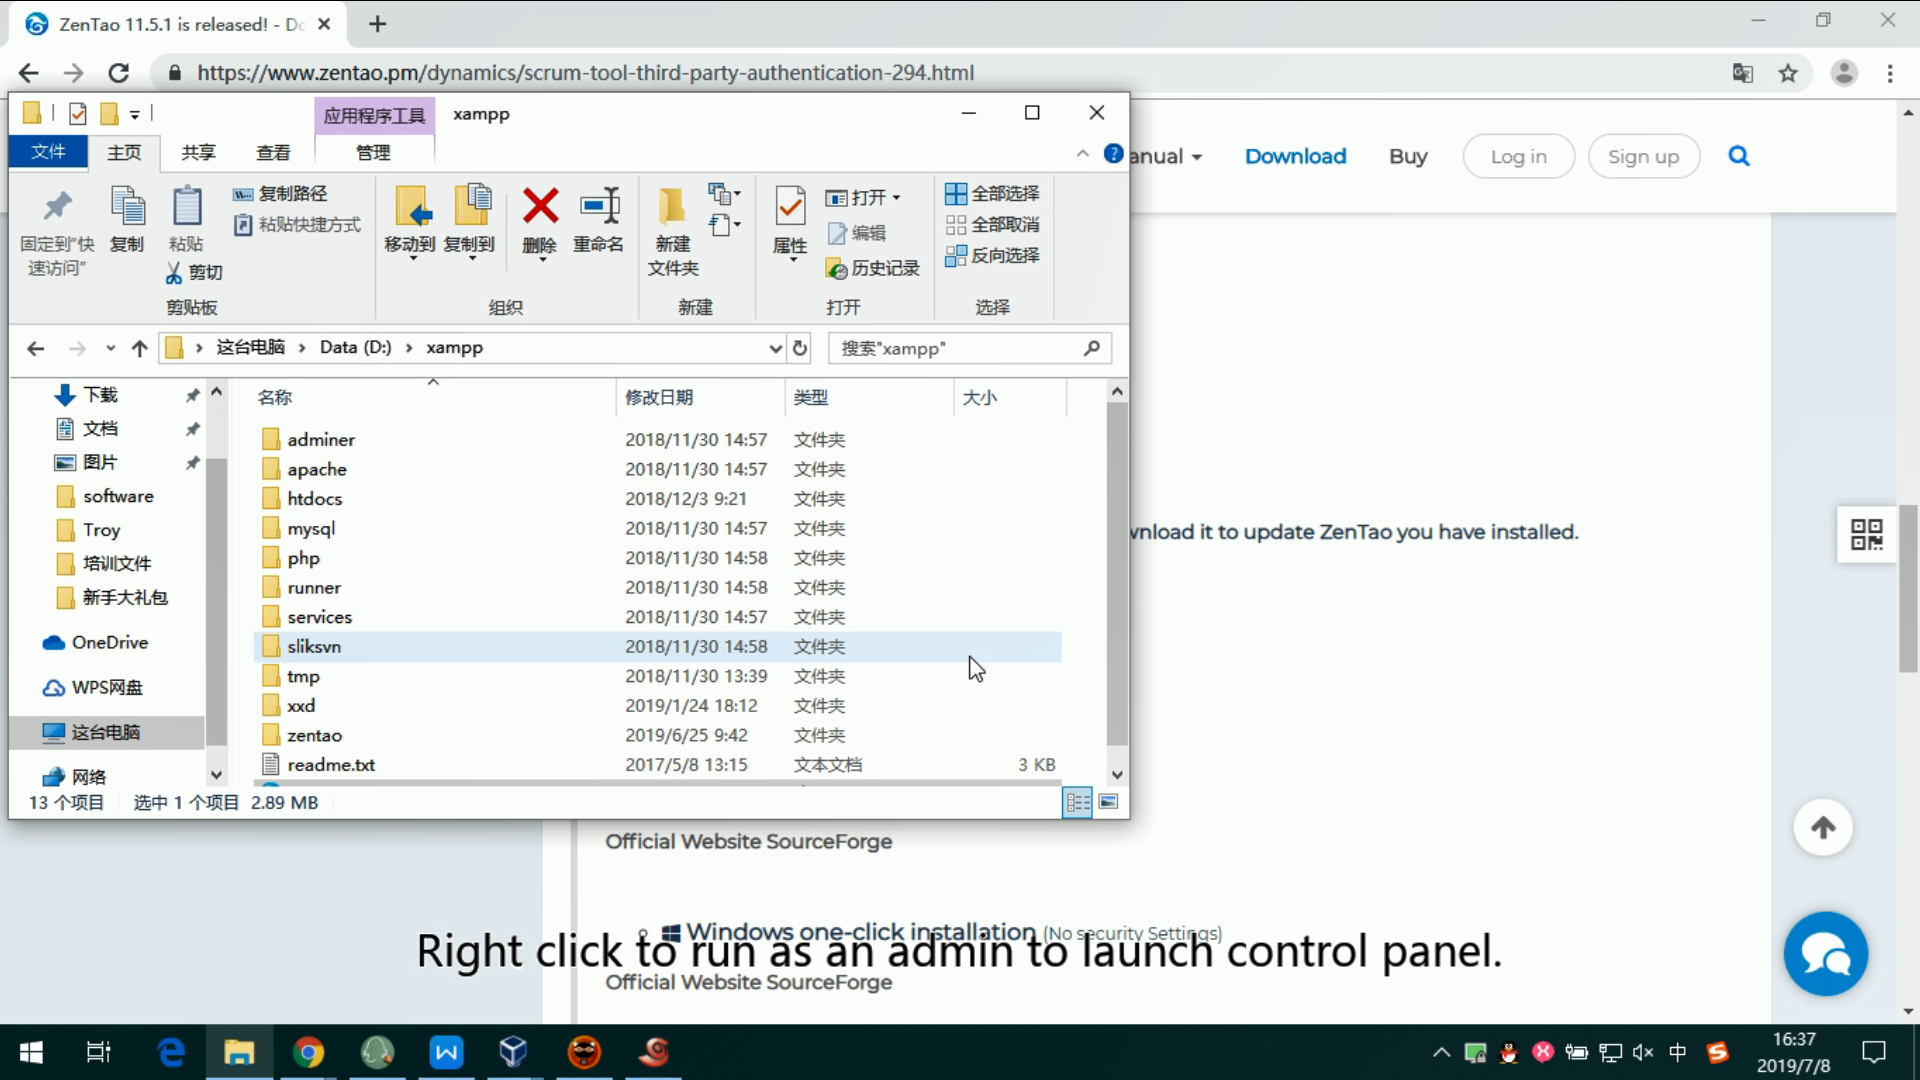Click the Copy ribbon icon
Screen dimensions: 1920x1080
(x=127, y=218)
